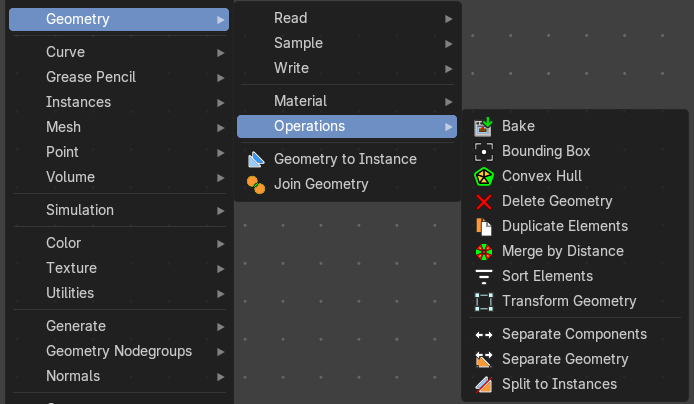Click the red X Delete Geometry icon
The height and width of the screenshot is (404, 694).
tap(483, 202)
